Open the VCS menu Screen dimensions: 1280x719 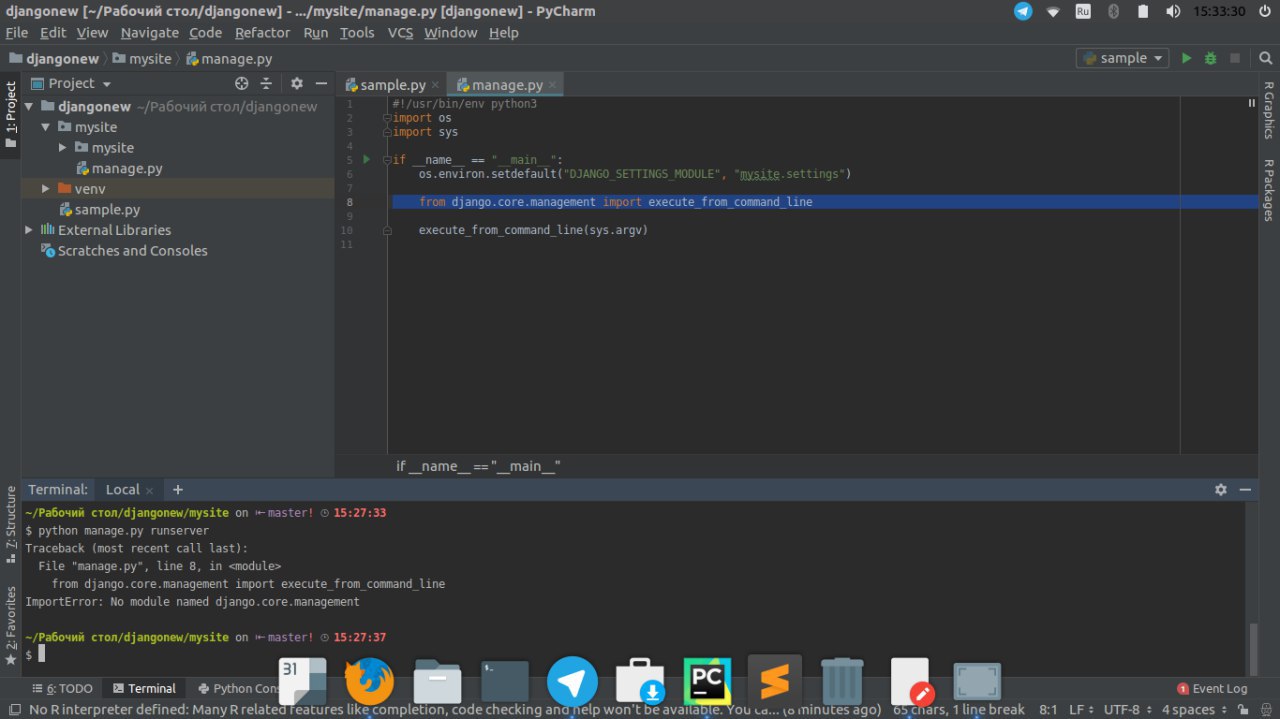(400, 32)
